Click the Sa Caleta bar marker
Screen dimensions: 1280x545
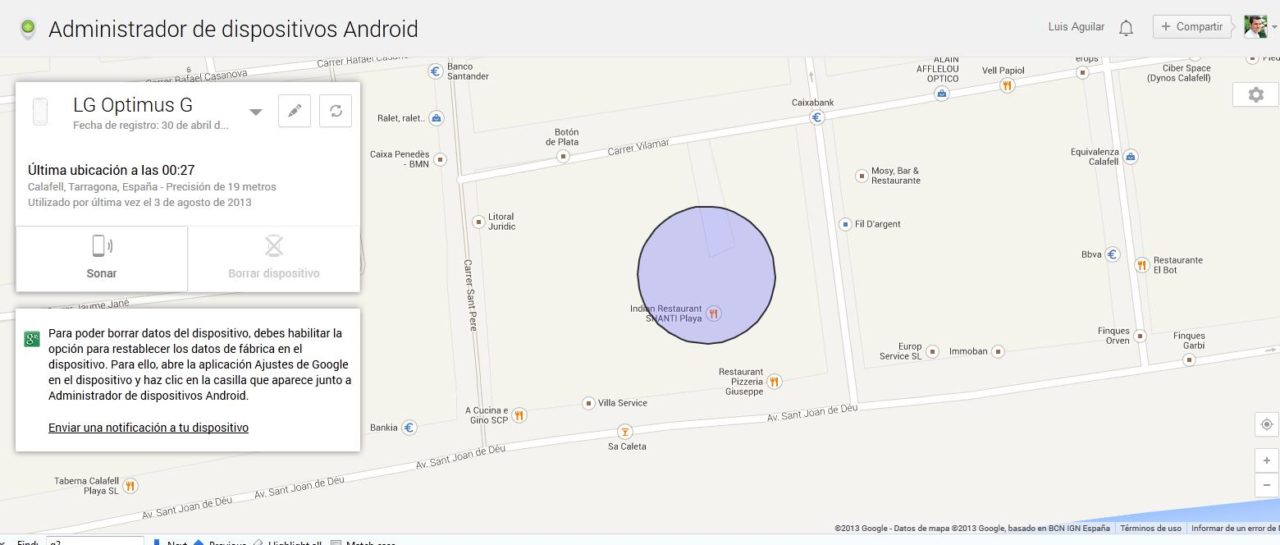point(625,432)
